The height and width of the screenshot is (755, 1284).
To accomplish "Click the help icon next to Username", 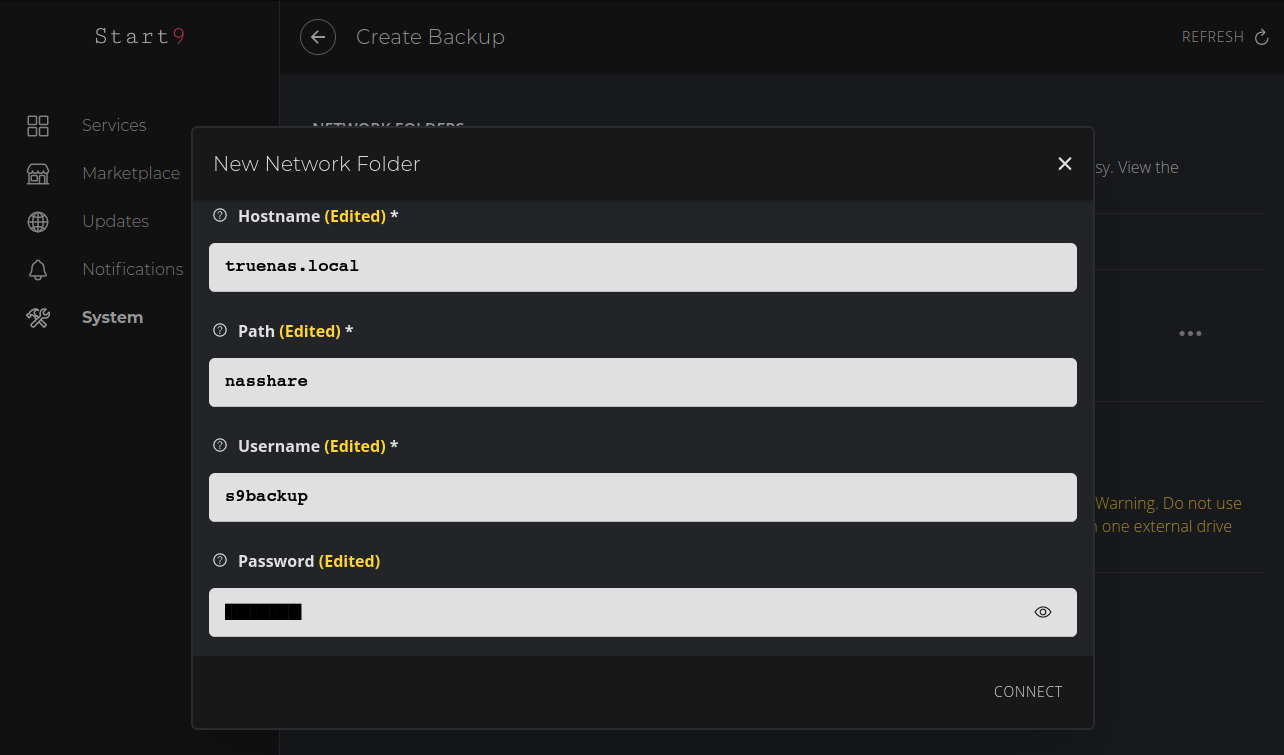I will tap(221, 446).
